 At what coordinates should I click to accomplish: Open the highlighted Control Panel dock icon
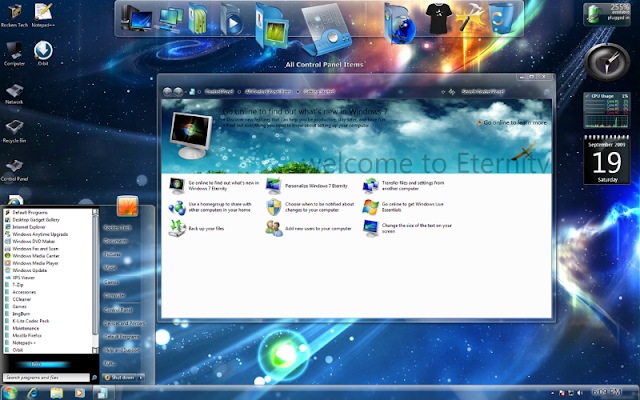pyautogui.click(x=327, y=29)
